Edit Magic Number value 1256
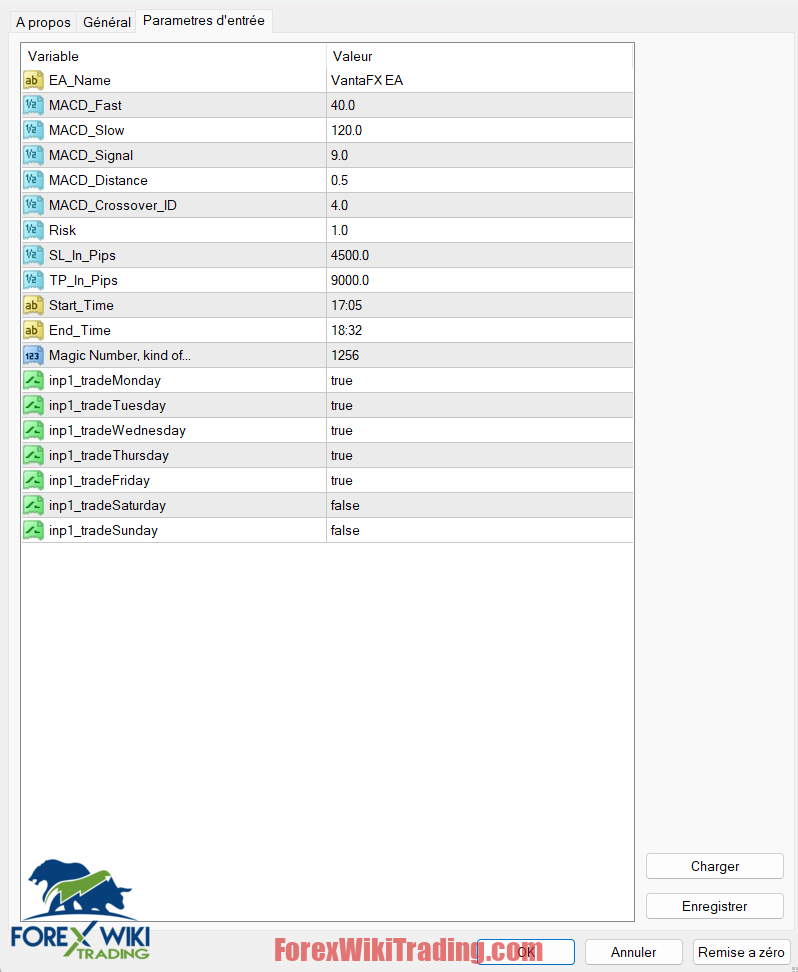 (x=480, y=355)
